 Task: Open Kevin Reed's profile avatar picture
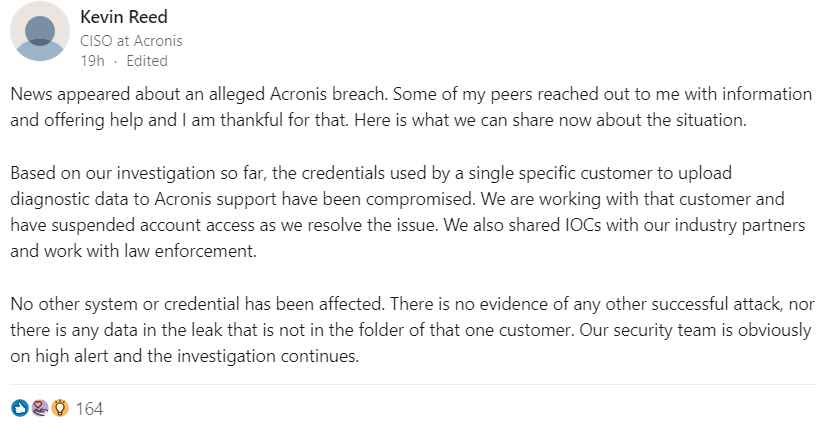[40, 31]
